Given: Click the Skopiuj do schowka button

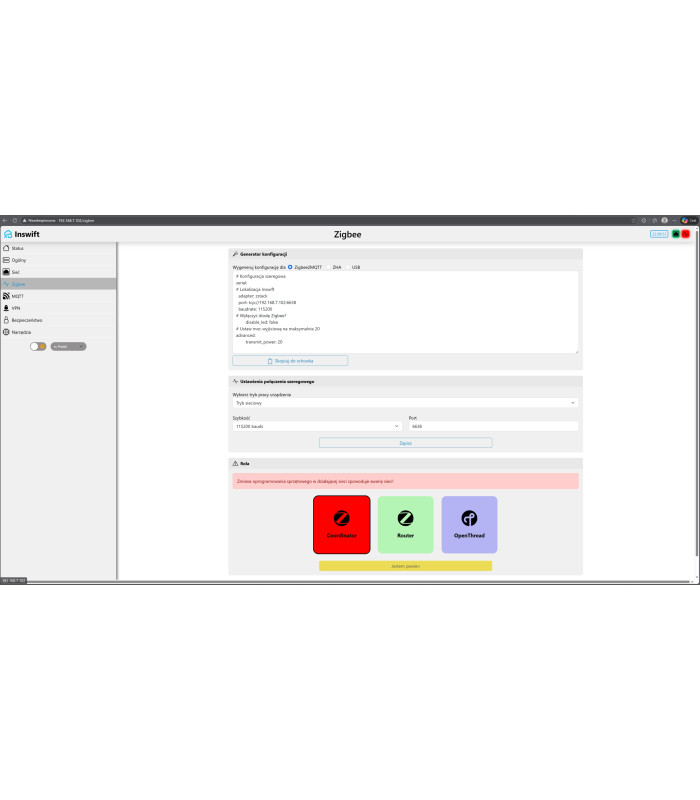Looking at the screenshot, I should point(290,360).
